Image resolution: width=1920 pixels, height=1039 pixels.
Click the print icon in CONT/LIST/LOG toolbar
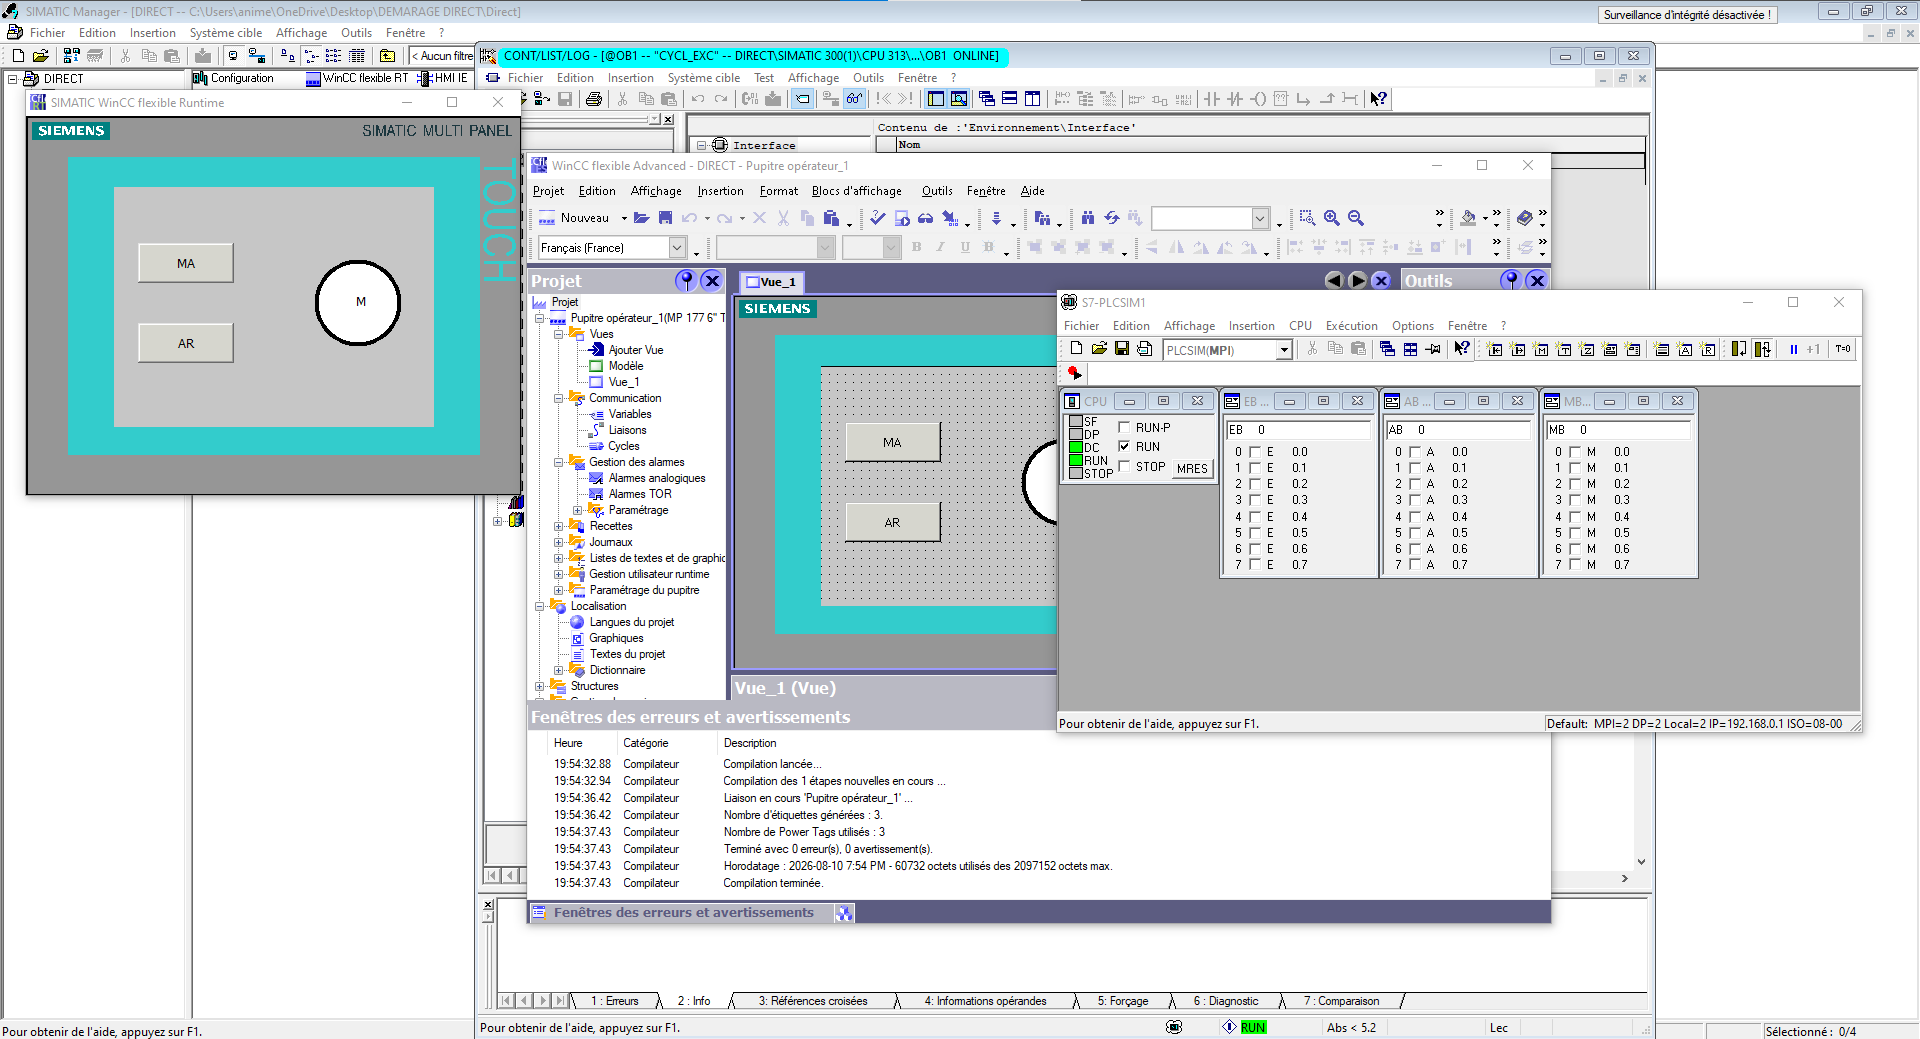tap(594, 99)
